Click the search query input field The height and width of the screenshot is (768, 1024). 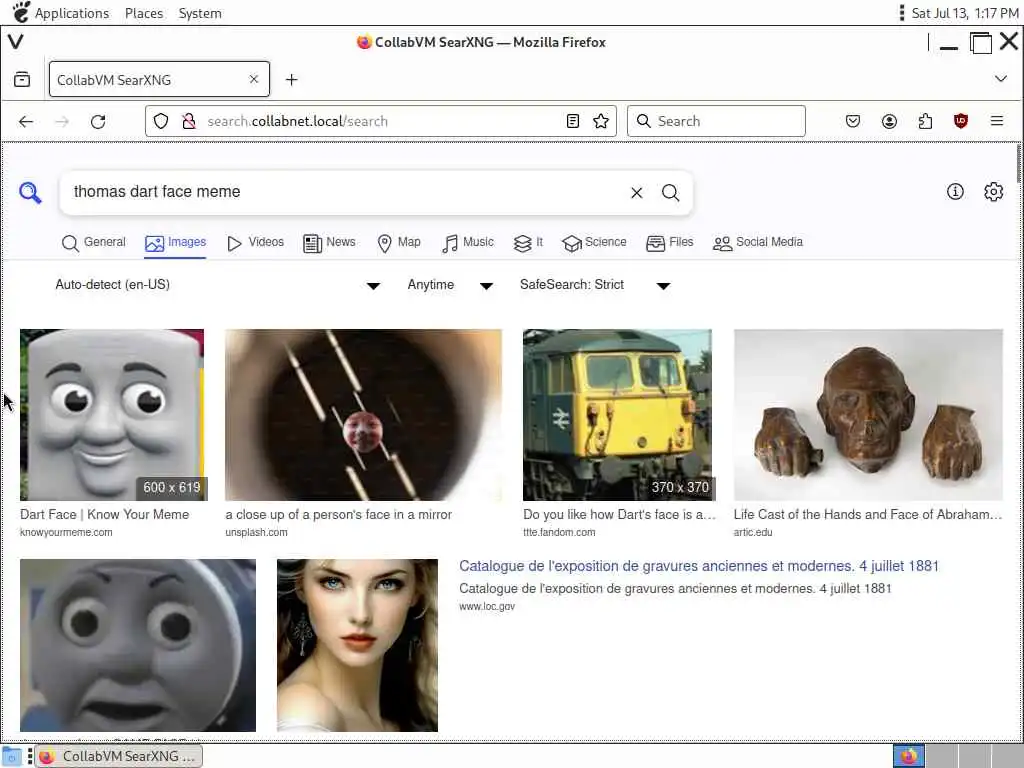[346, 192]
